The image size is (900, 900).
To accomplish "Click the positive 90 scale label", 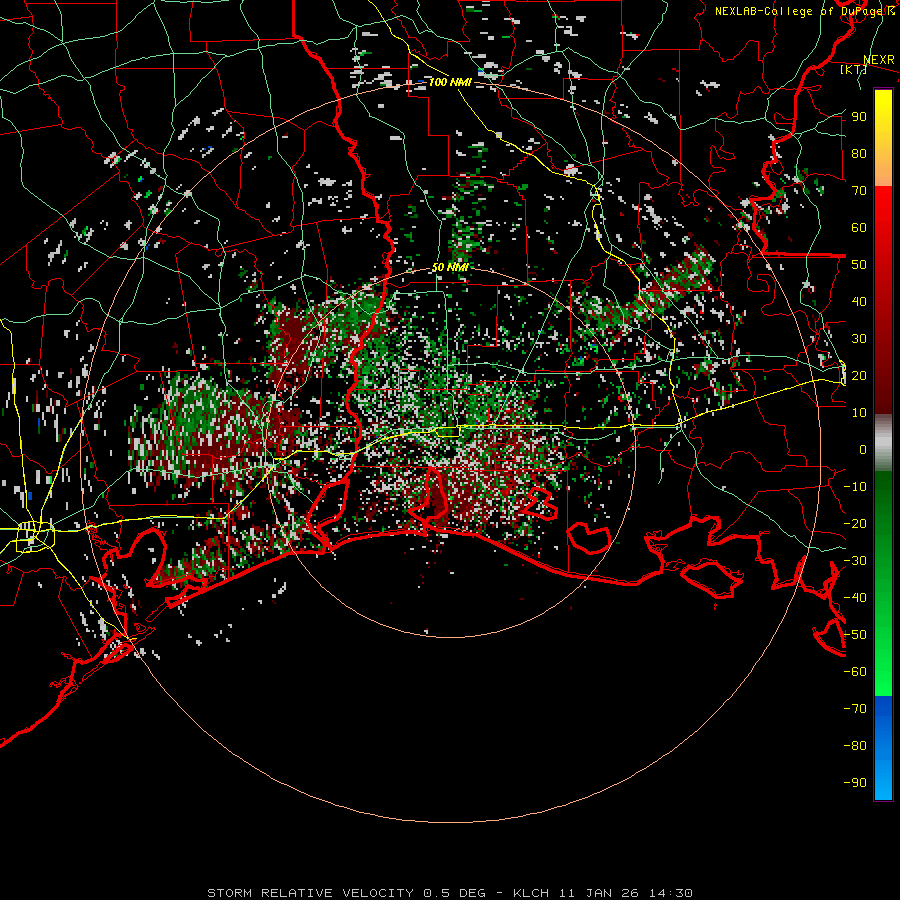I will pyautogui.click(x=859, y=117).
